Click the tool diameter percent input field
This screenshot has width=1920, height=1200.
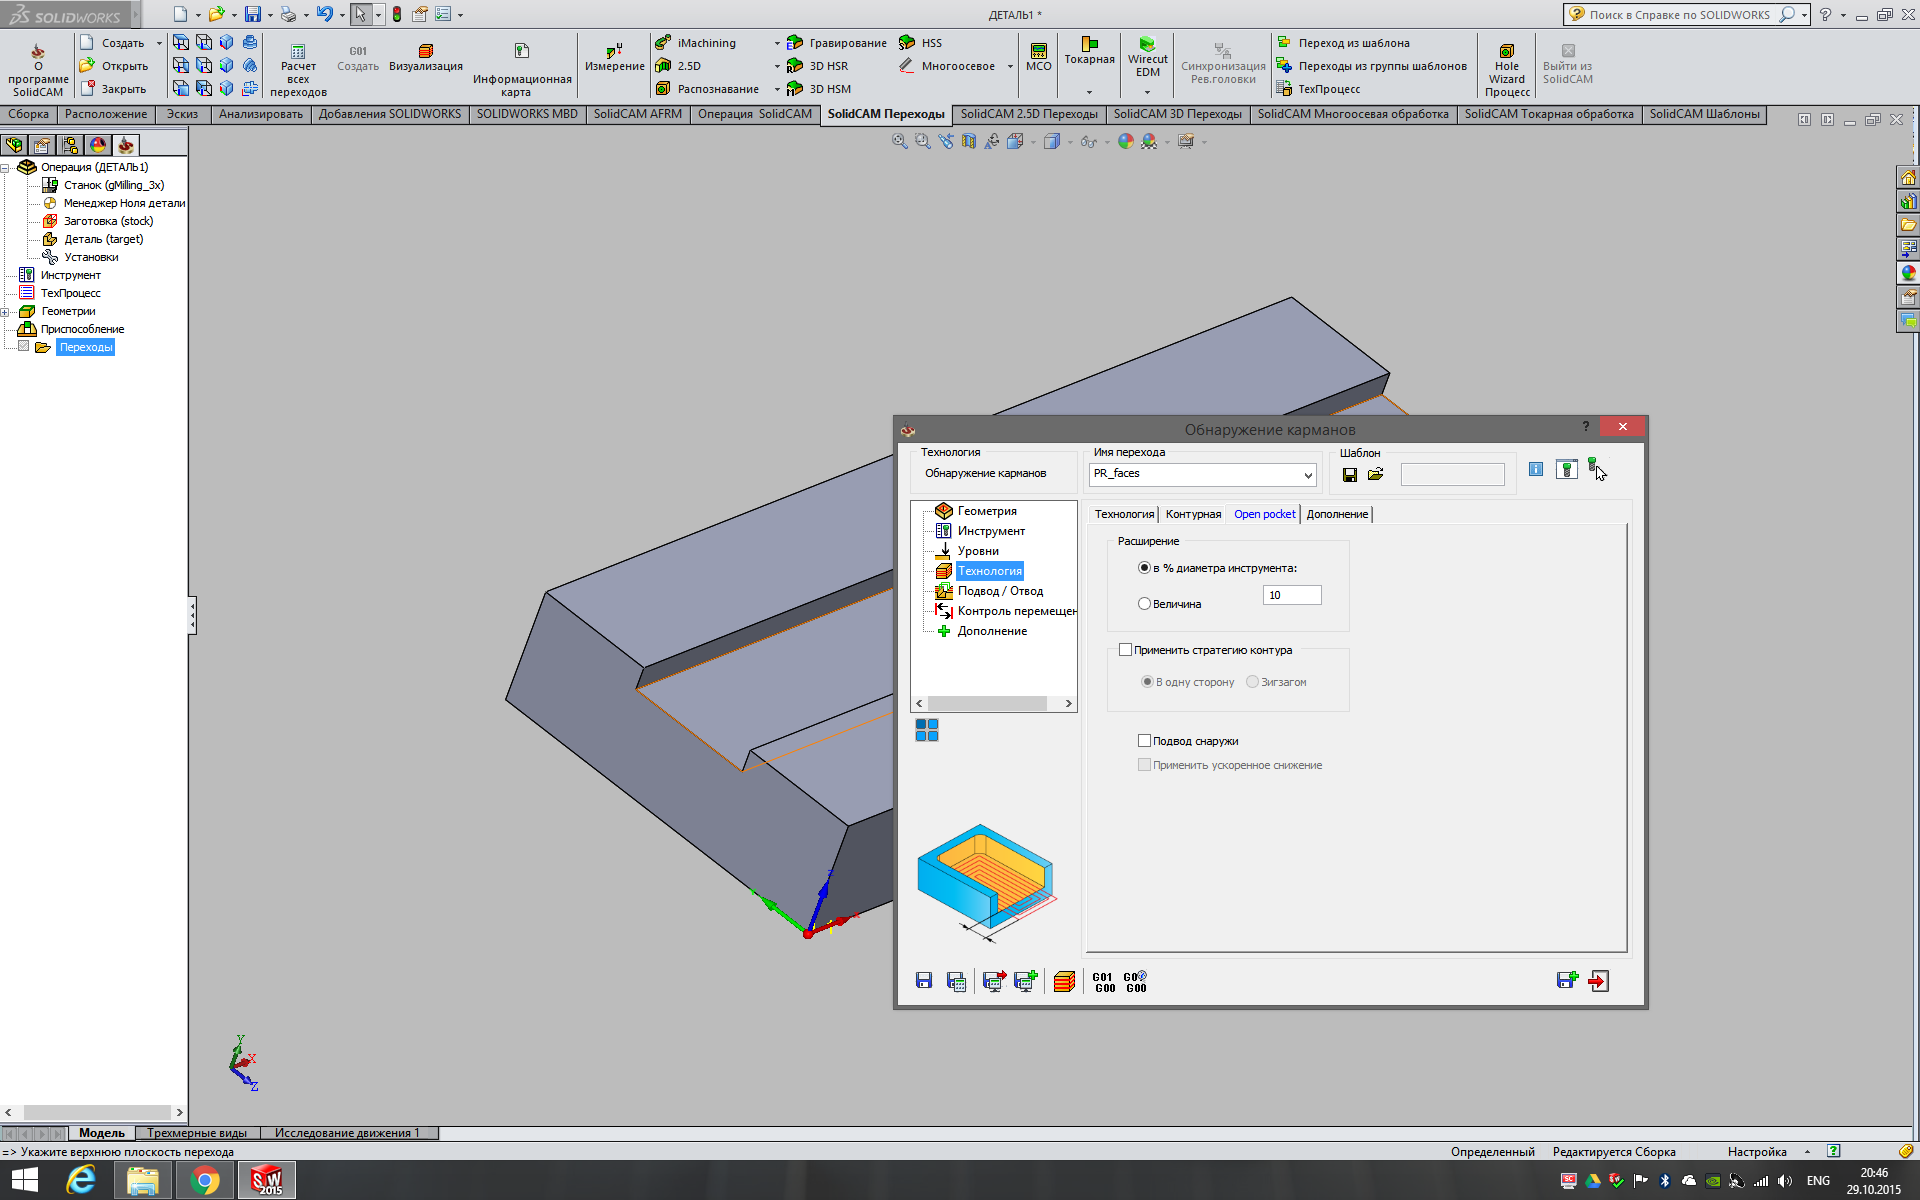click(x=1292, y=595)
